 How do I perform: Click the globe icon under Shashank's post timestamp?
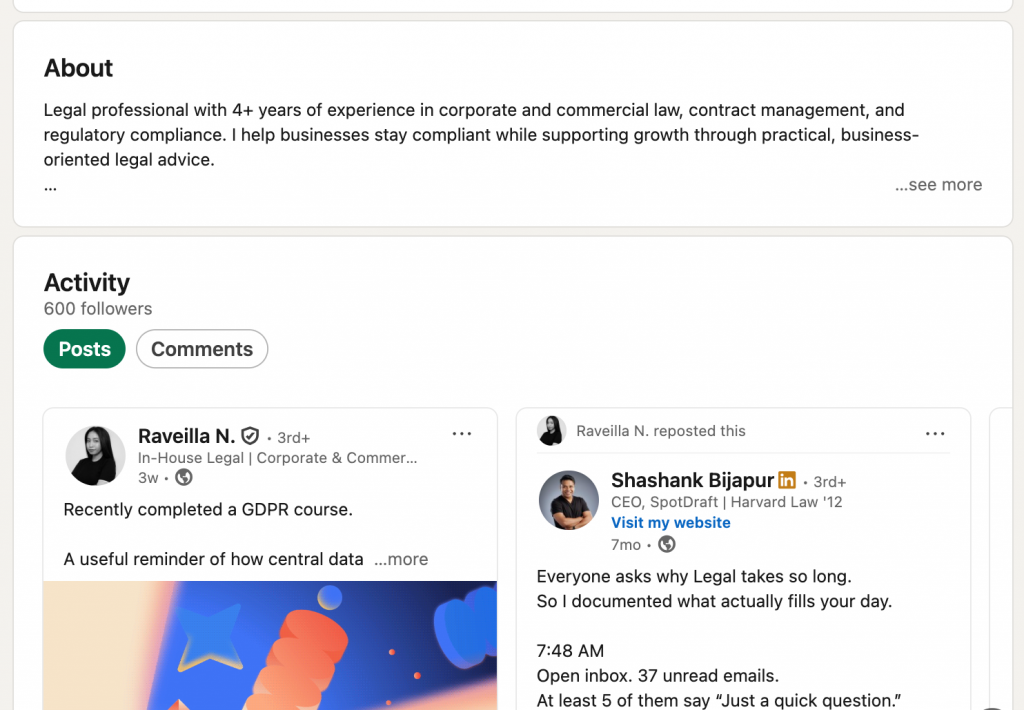click(x=666, y=545)
